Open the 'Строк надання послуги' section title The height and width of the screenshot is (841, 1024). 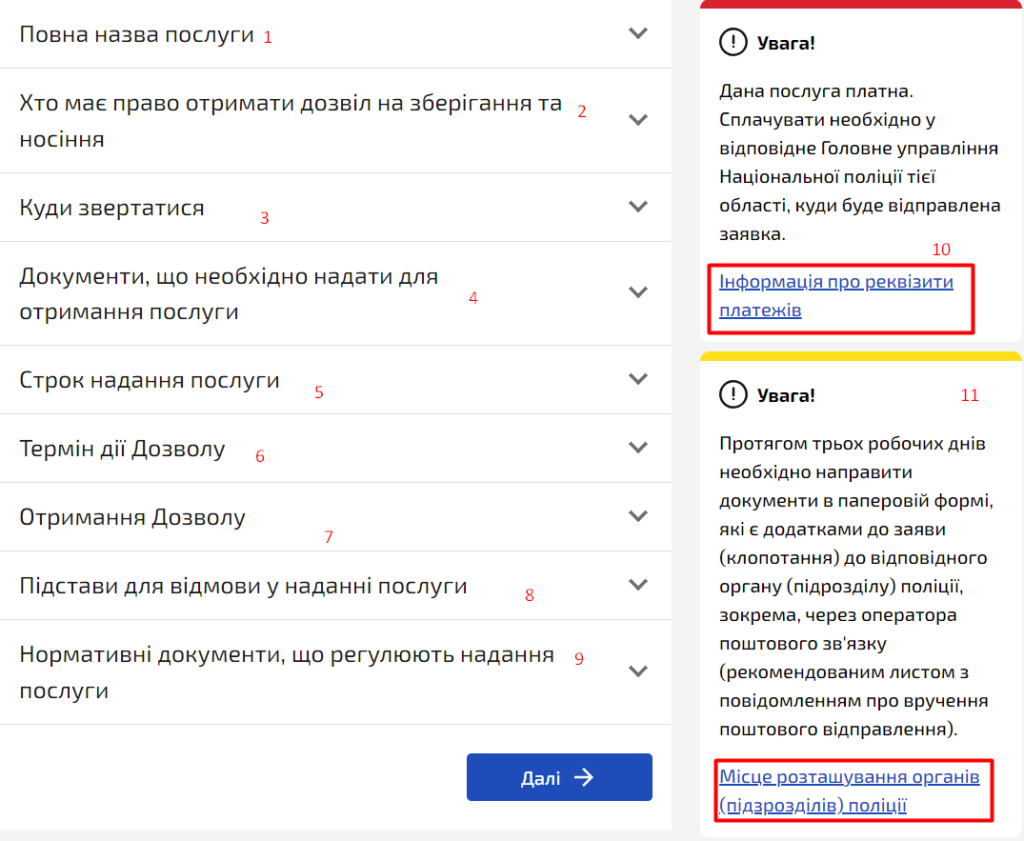point(149,380)
